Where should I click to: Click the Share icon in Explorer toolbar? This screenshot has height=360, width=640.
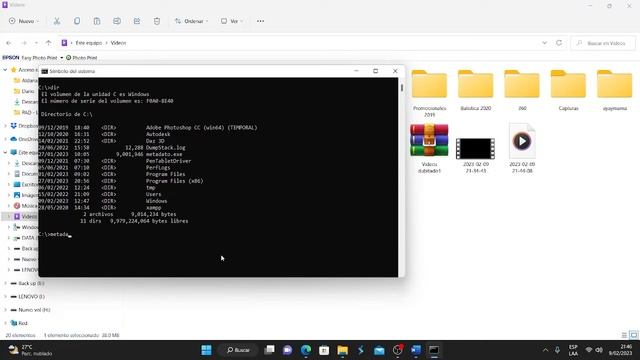[x=137, y=21]
